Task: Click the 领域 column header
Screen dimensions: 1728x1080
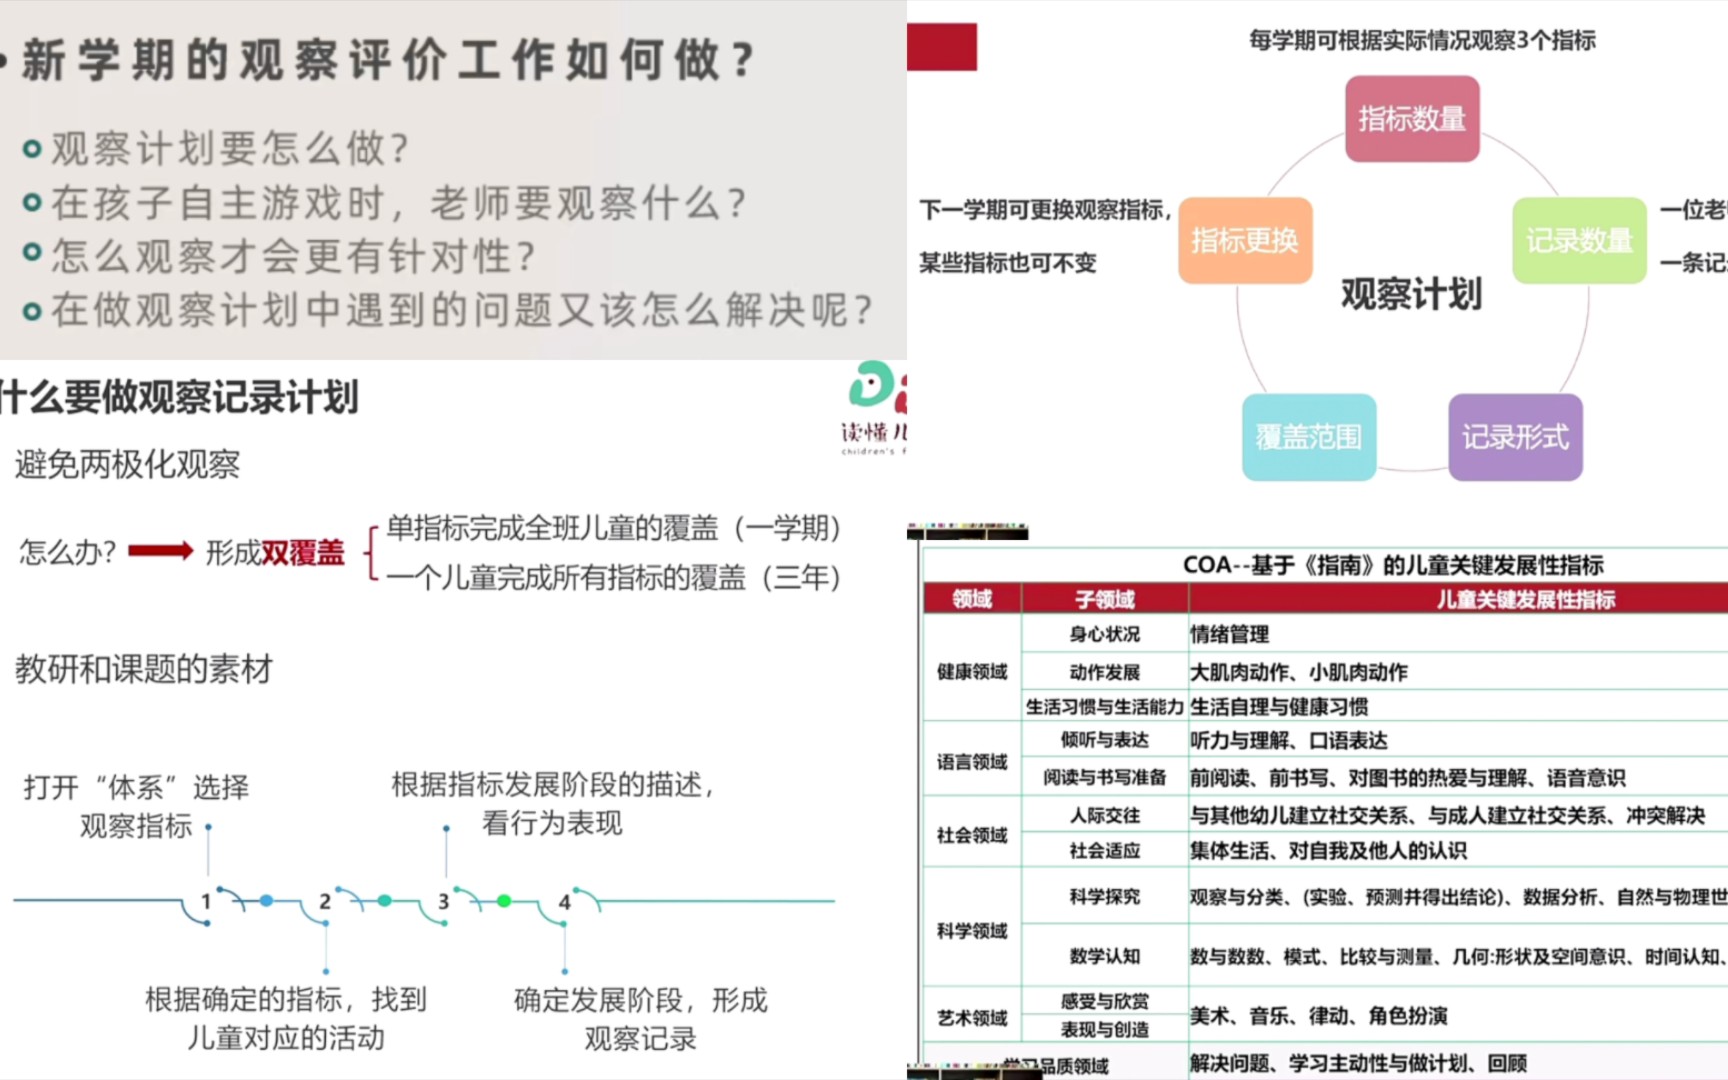Action: [x=972, y=599]
